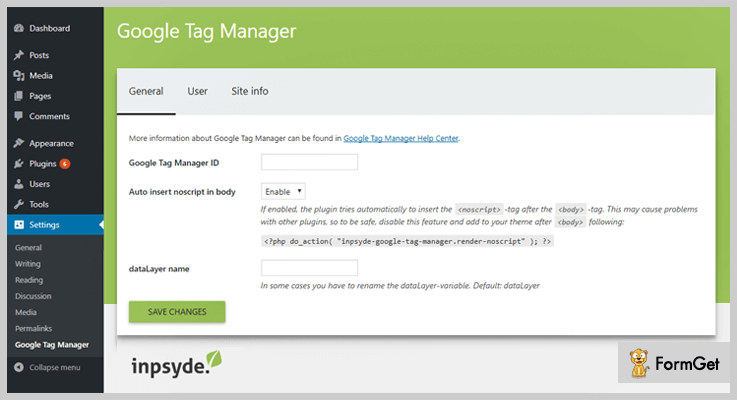737x400 pixels.
Task: Click the php do_action code snippet
Action: pos(407,241)
